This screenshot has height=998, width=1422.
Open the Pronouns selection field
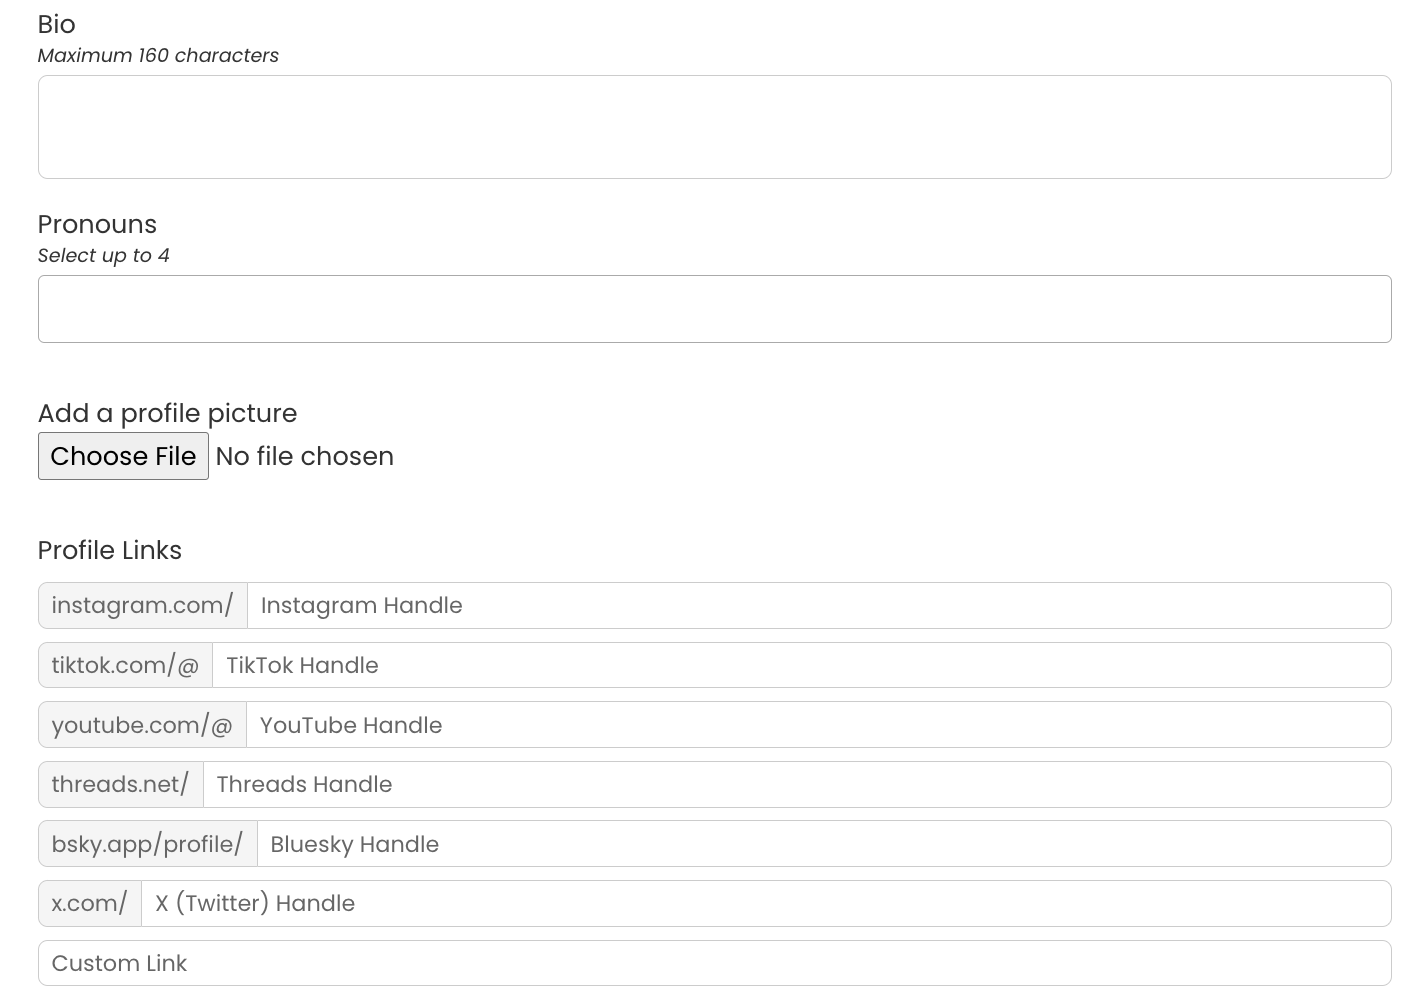(x=714, y=309)
